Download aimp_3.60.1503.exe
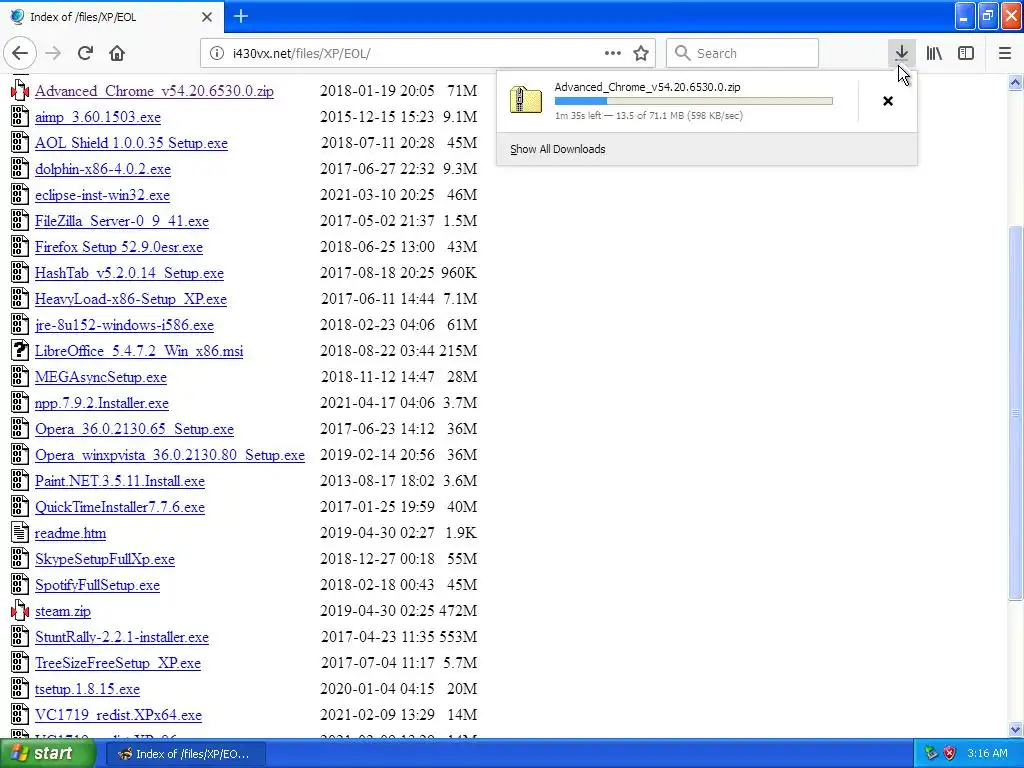 click(98, 117)
